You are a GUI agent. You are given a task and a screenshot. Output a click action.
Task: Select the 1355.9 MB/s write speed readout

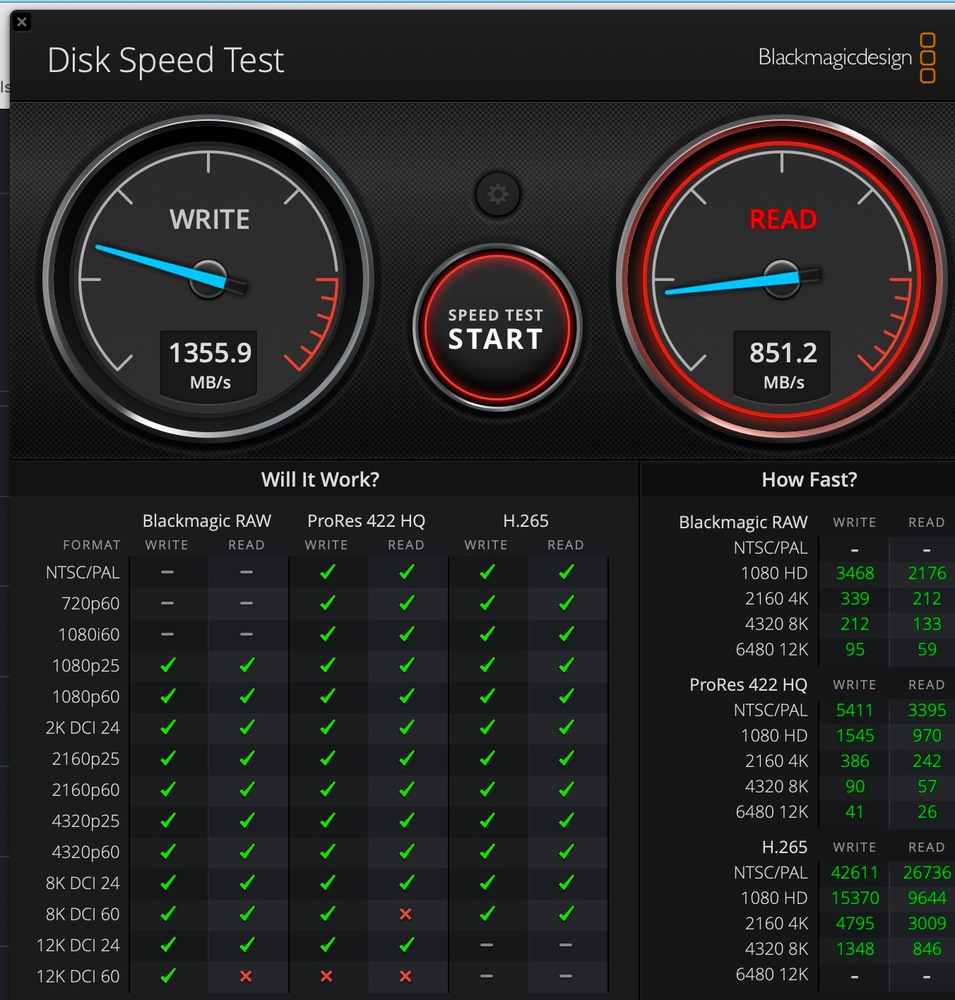[x=210, y=363]
